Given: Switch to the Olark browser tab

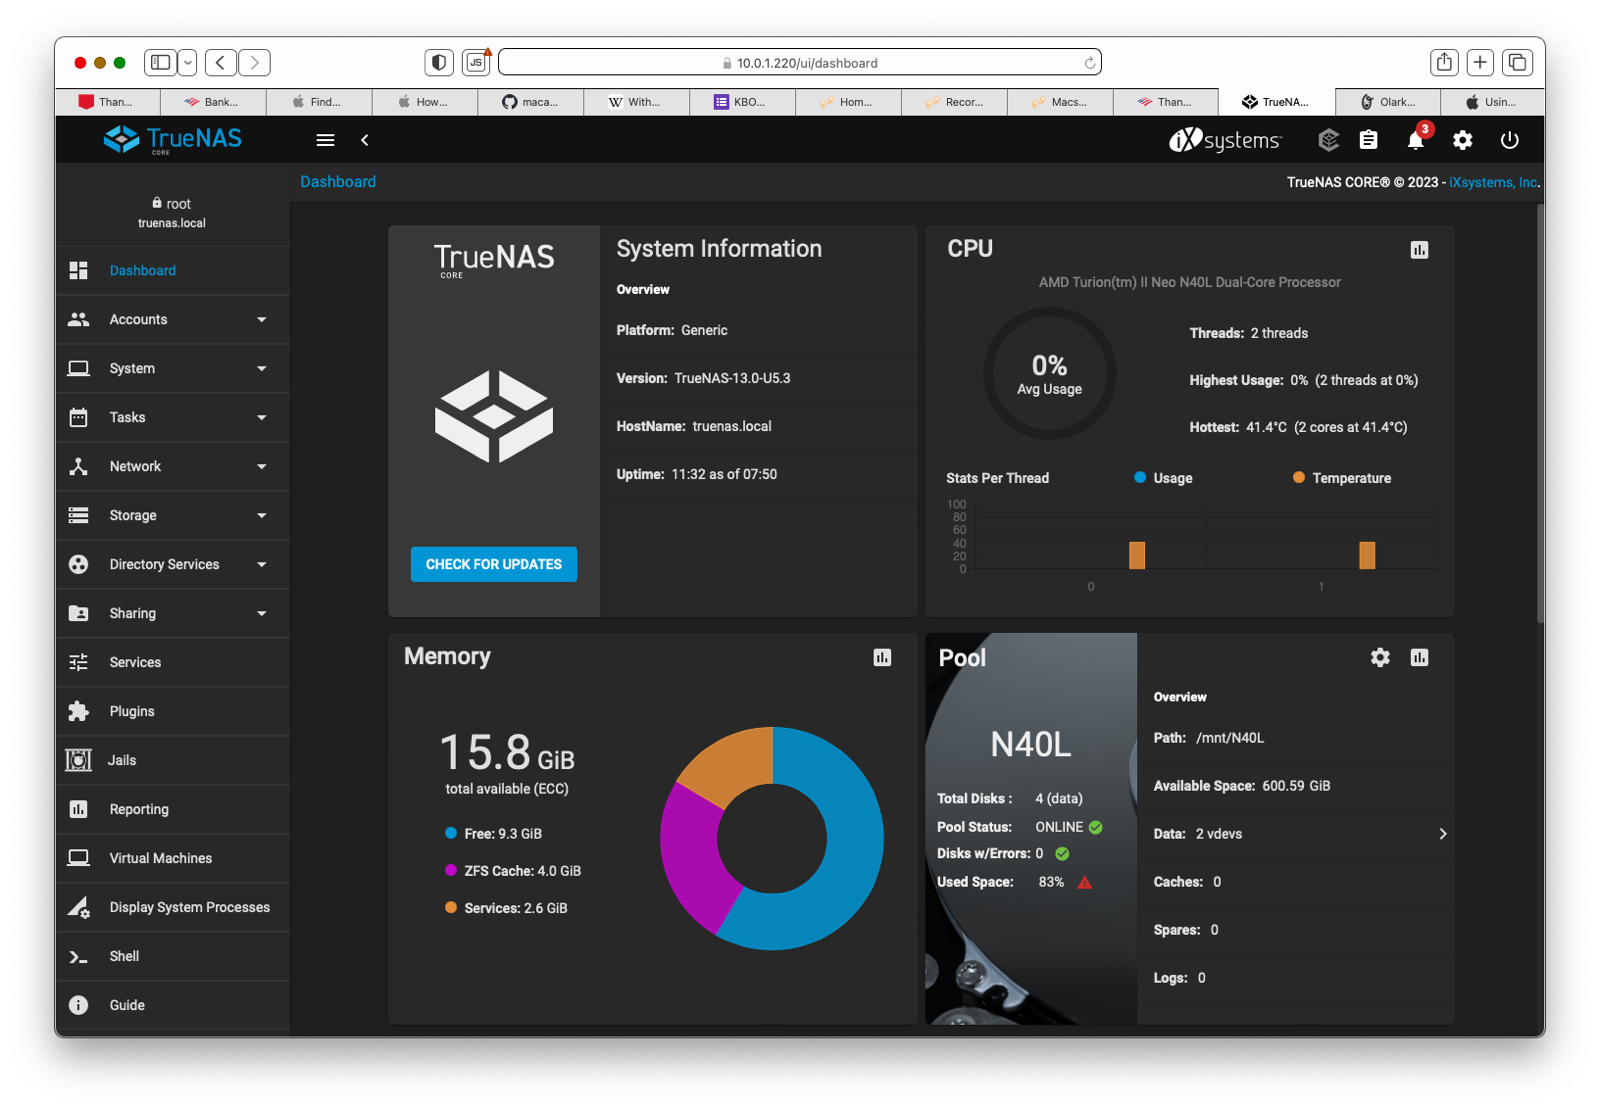Looking at the screenshot, I should click(1388, 102).
